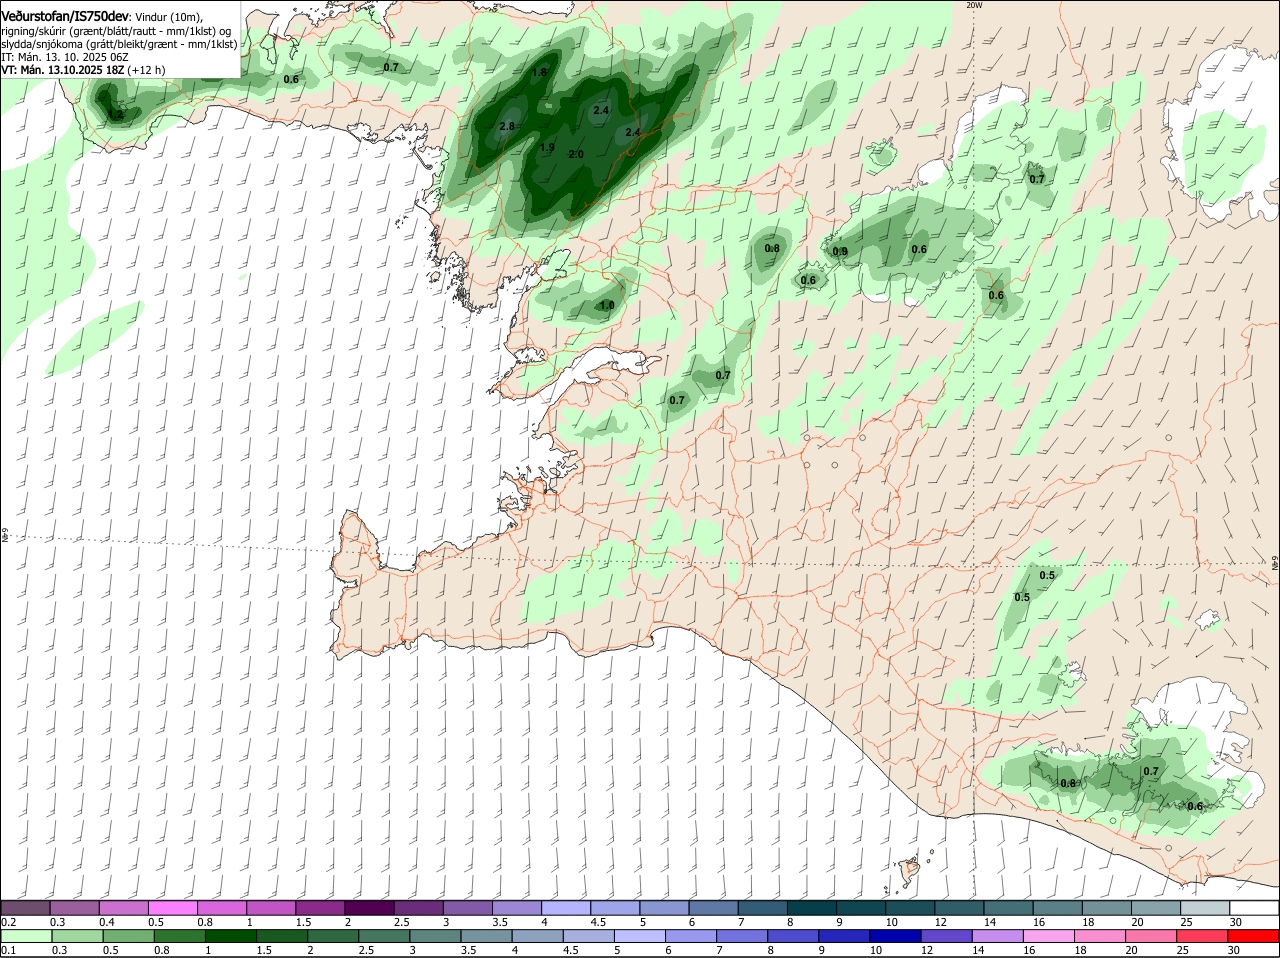The width and height of the screenshot is (1280, 958).
Task: Select the hot pink swatch after lower 20
Action: [x=1152, y=936]
